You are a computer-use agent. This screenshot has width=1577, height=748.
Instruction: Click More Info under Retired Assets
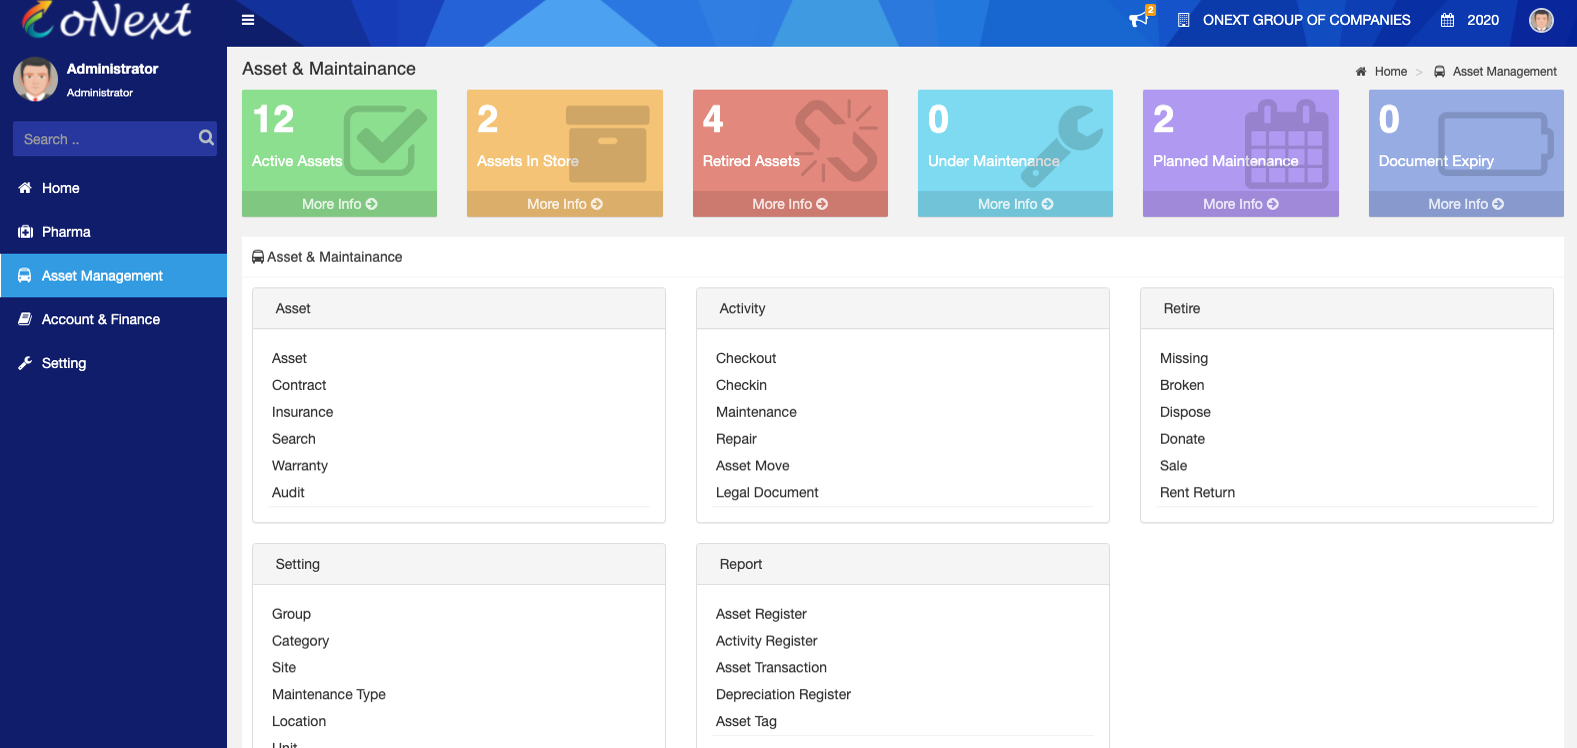(x=790, y=204)
